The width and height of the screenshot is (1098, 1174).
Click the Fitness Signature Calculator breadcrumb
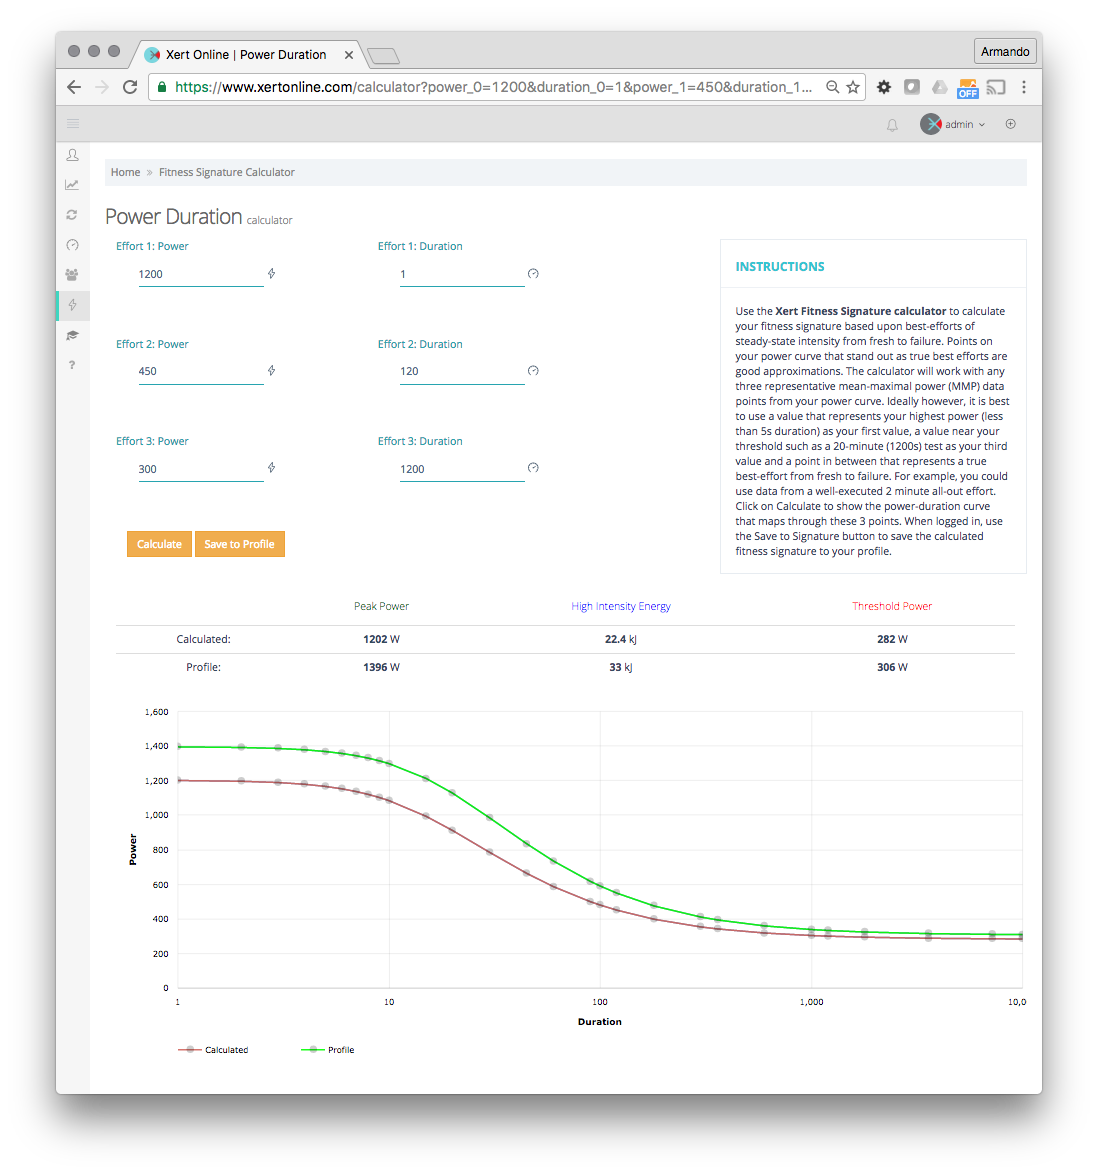coord(226,172)
